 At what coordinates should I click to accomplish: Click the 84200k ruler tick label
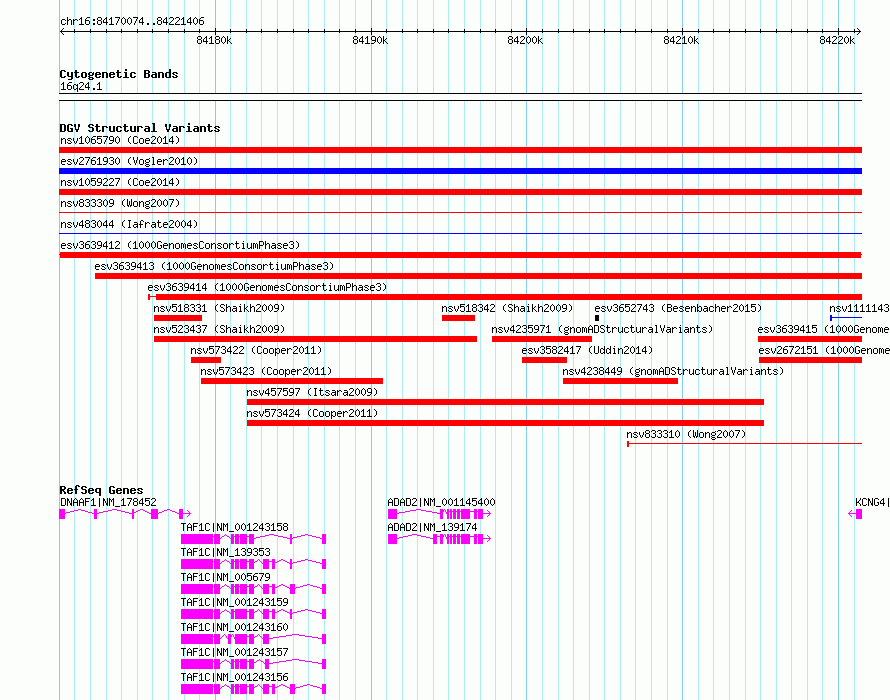click(x=525, y=40)
